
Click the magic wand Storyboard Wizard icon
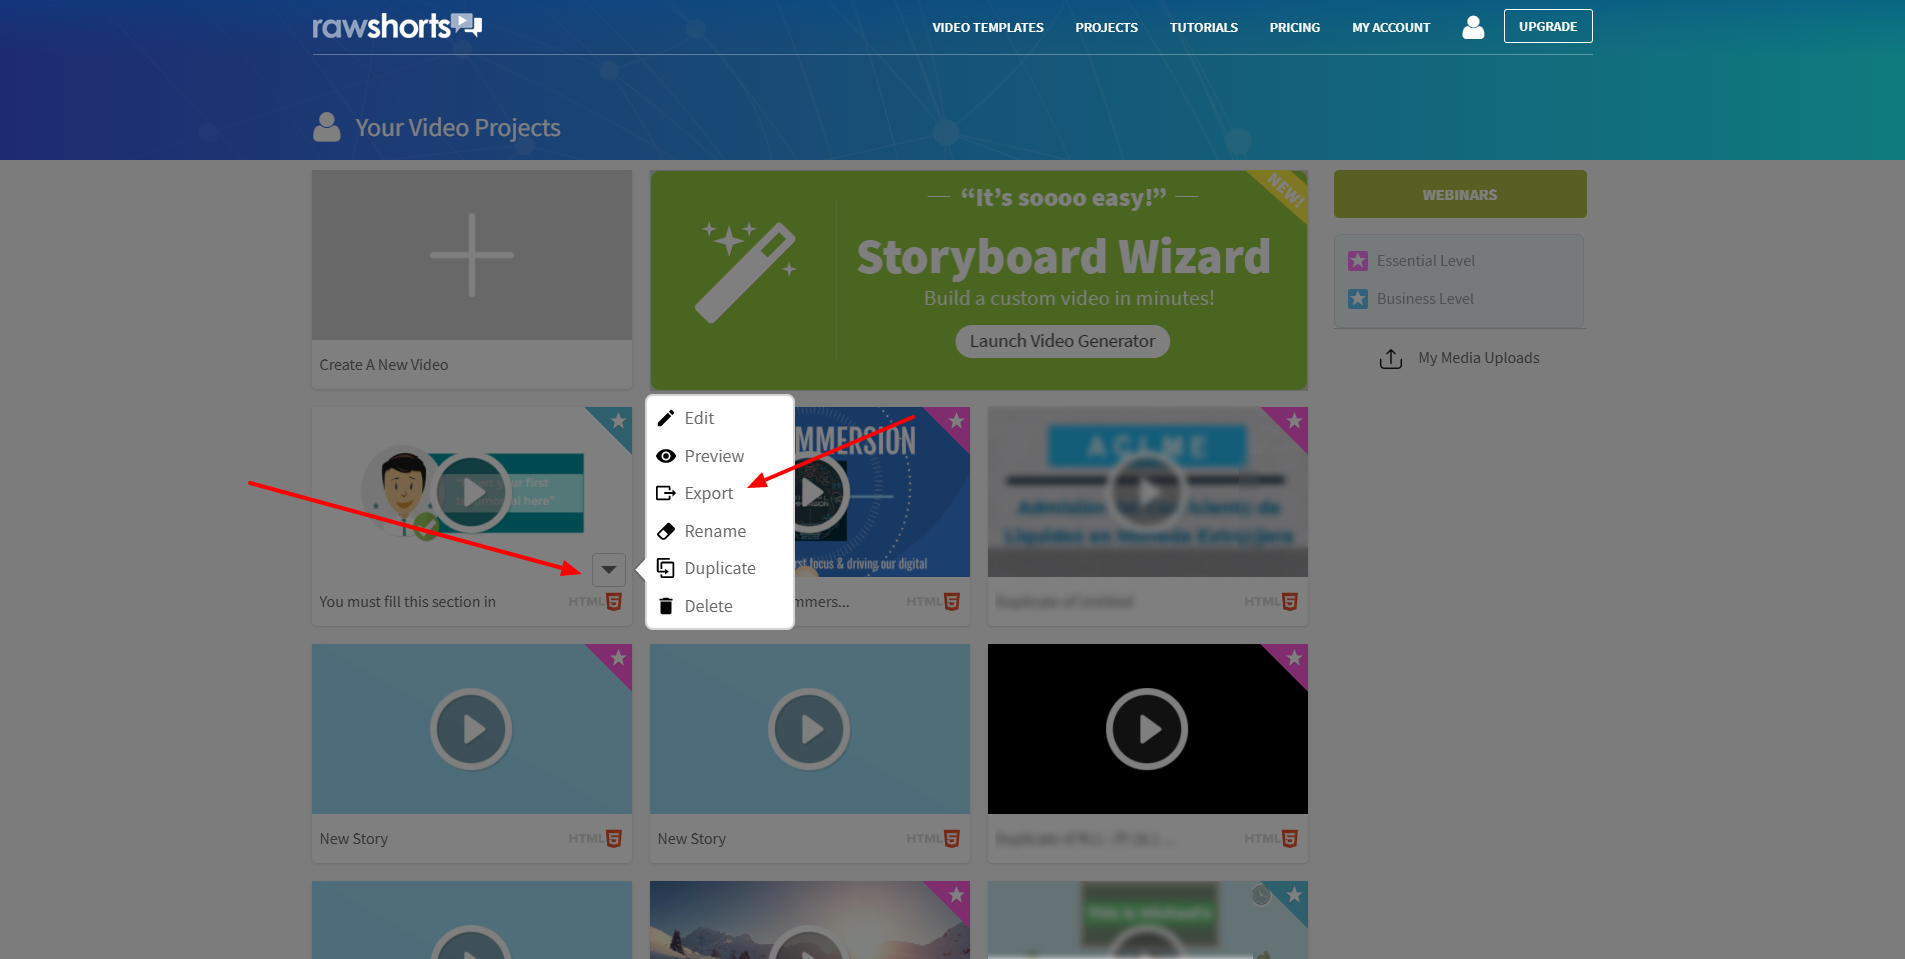click(x=748, y=271)
